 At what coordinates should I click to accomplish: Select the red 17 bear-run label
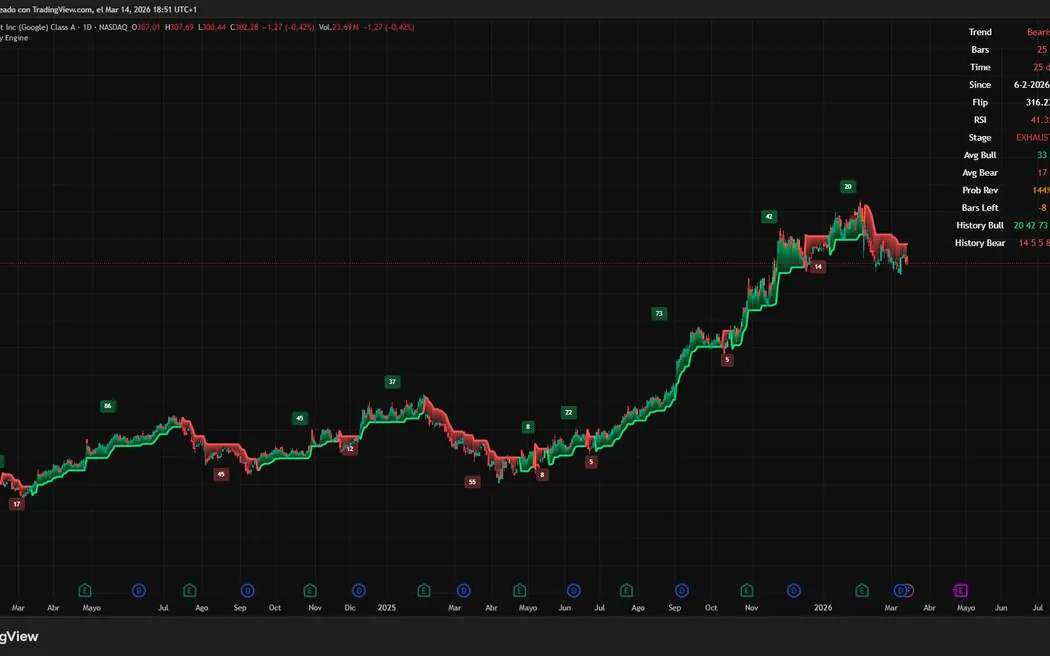[x=17, y=504]
